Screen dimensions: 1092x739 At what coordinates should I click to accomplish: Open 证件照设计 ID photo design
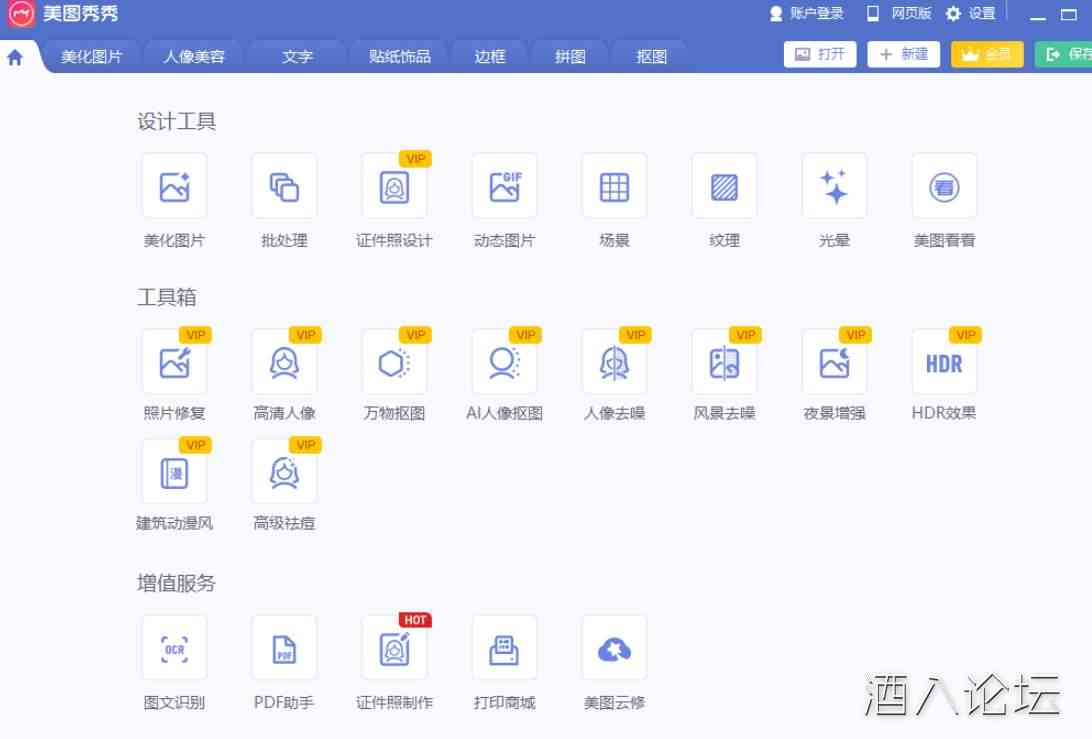(x=394, y=187)
